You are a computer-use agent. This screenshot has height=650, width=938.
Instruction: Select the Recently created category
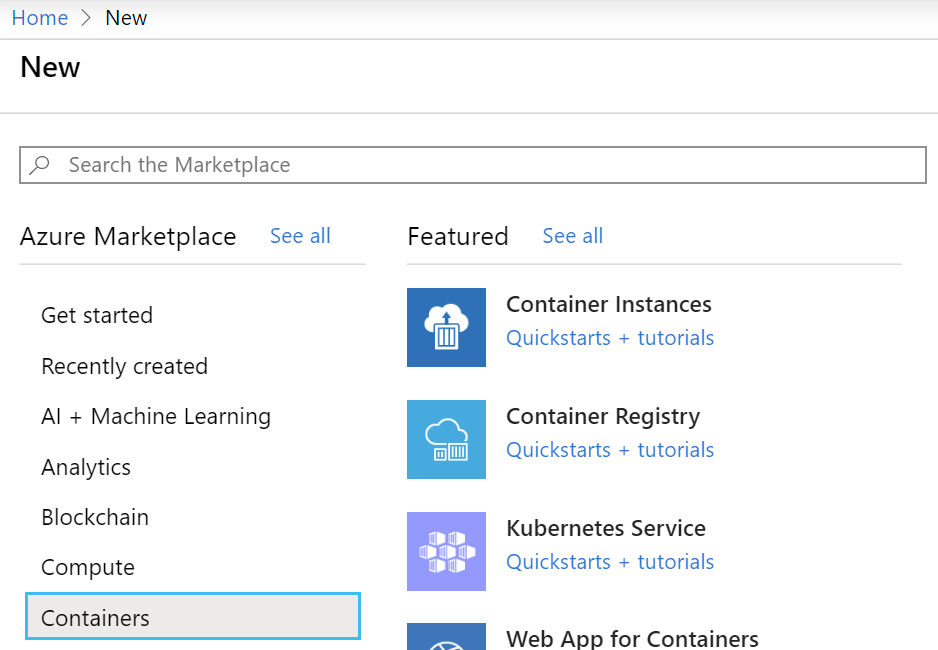(124, 366)
